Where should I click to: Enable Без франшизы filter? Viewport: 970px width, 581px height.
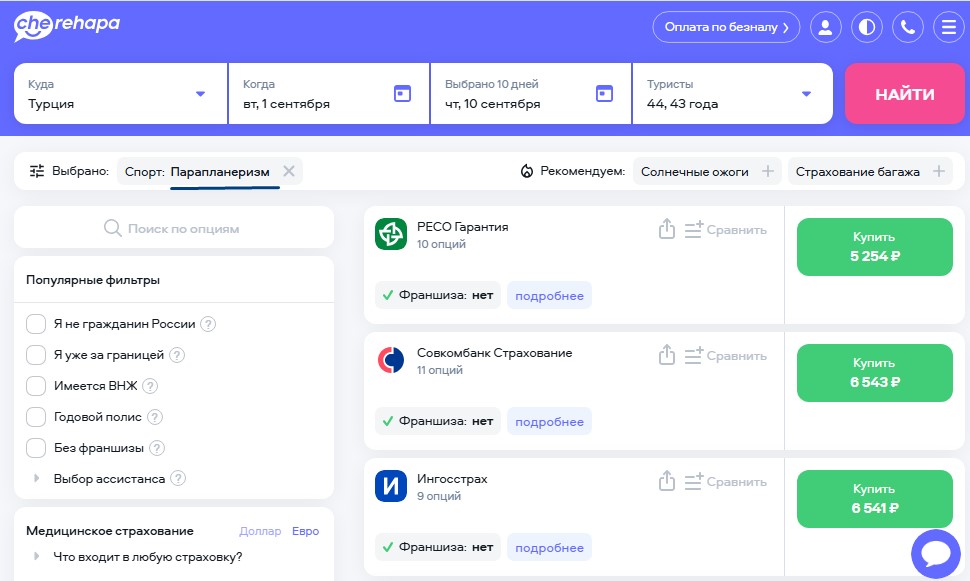coord(36,448)
